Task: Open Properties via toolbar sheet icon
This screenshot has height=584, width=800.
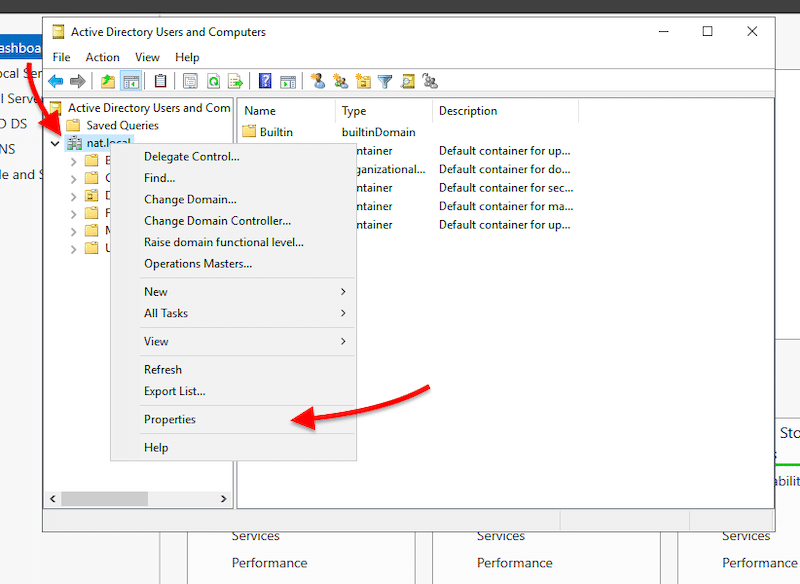Action: tap(190, 81)
